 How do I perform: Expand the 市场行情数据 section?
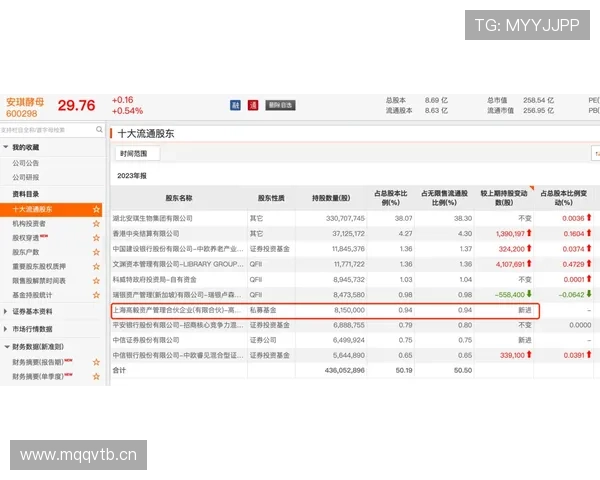(x=5, y=329)
